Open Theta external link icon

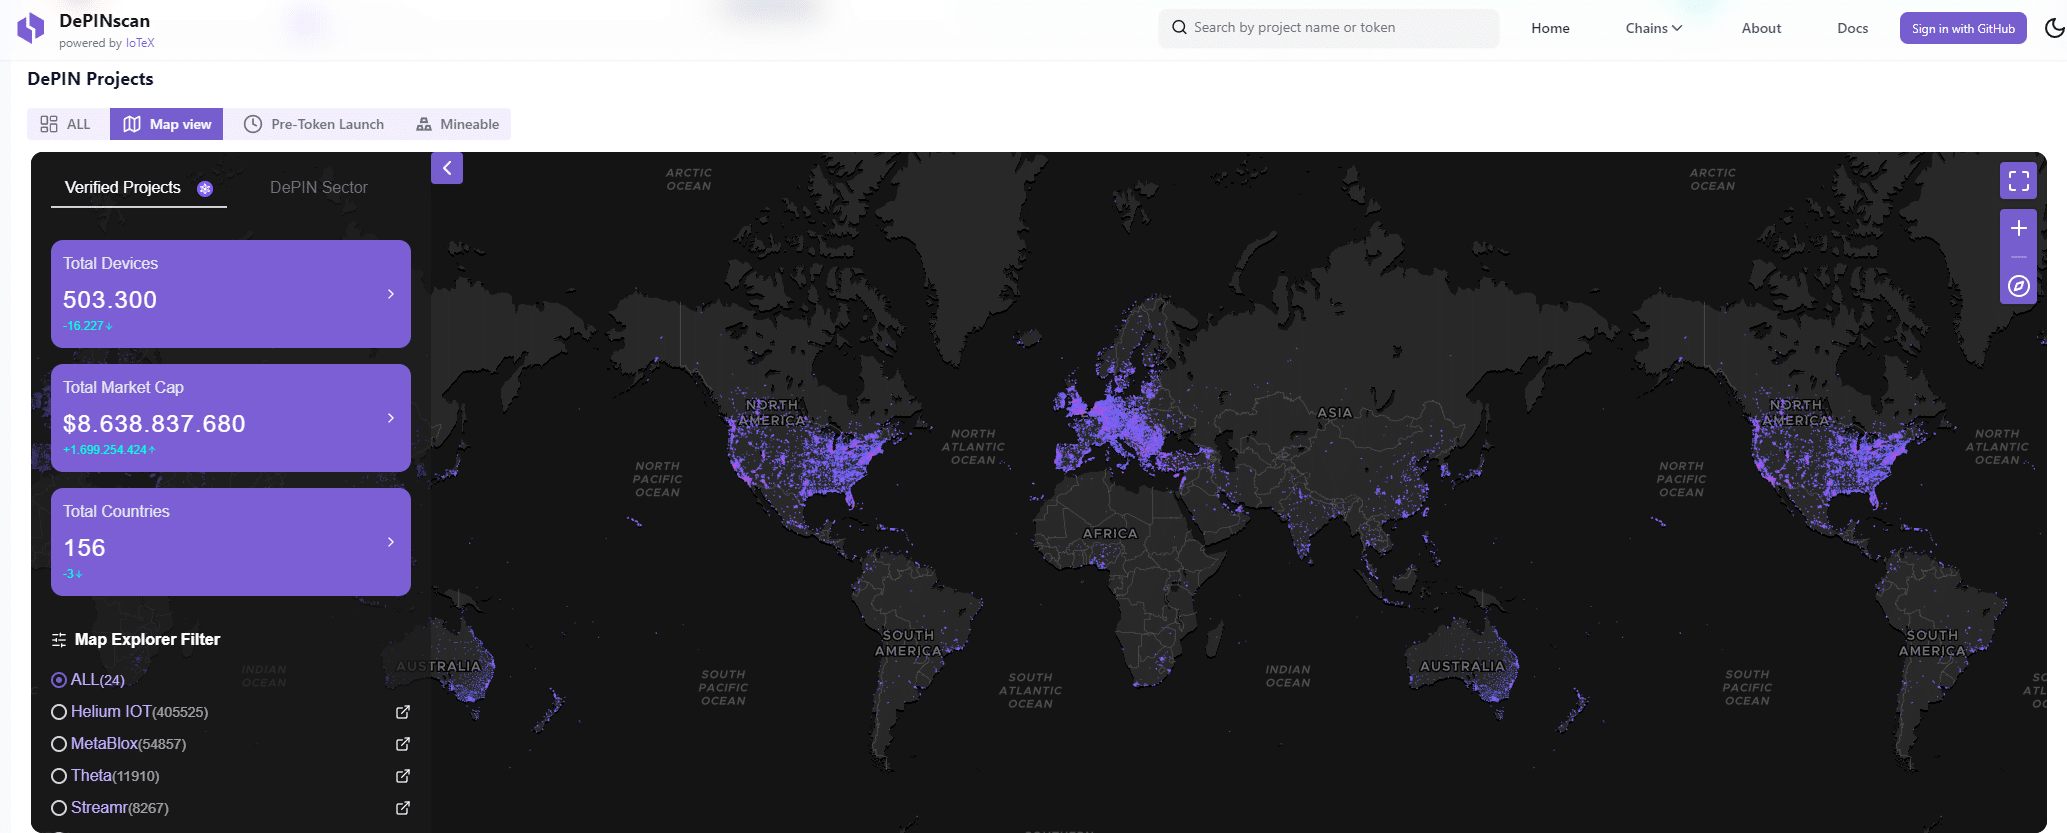(x=402, y=776)
